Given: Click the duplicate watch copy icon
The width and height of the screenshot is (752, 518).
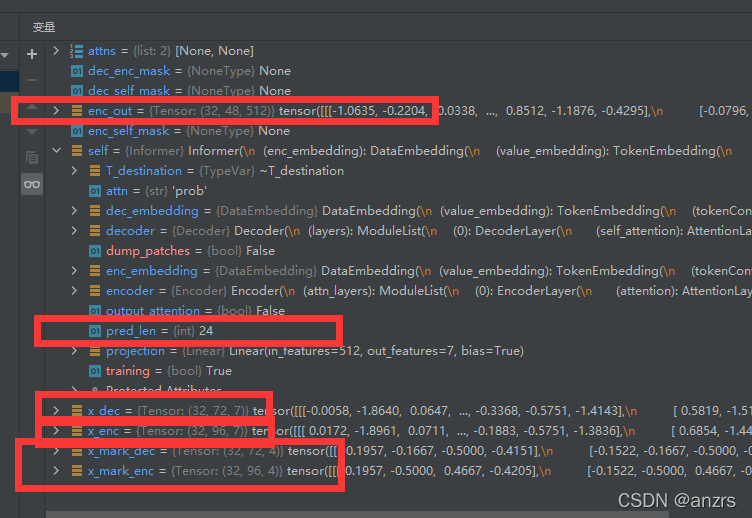Looking at the screenshot, I should pos(32,157).
